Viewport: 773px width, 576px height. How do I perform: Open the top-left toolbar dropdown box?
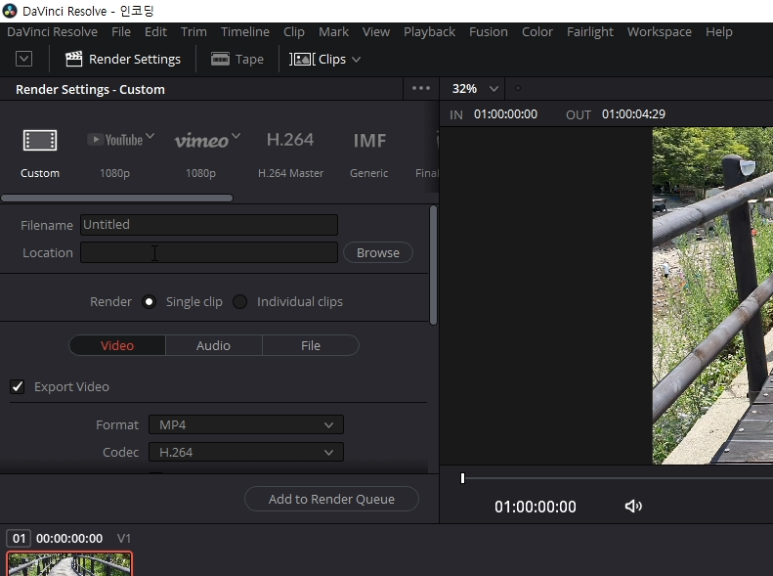[24, 59]
